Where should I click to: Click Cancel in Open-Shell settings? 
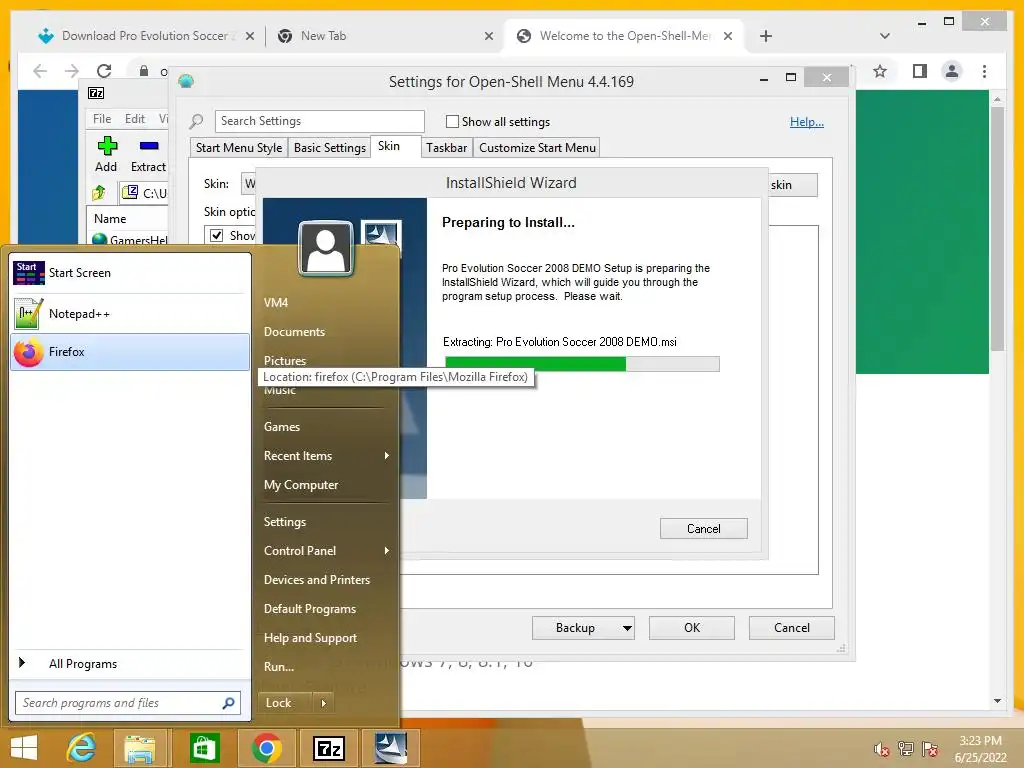click(x=792, y=628)
